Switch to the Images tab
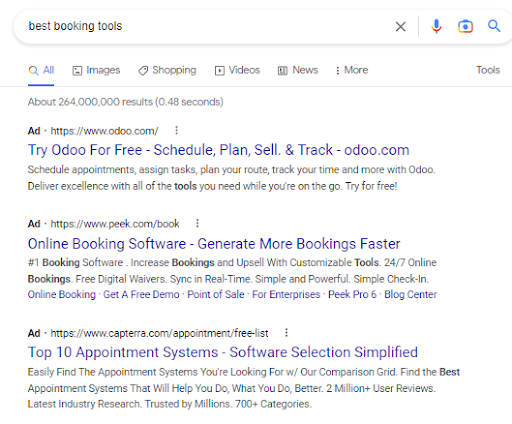The image size is (512, 424). [x=96, y=70]
